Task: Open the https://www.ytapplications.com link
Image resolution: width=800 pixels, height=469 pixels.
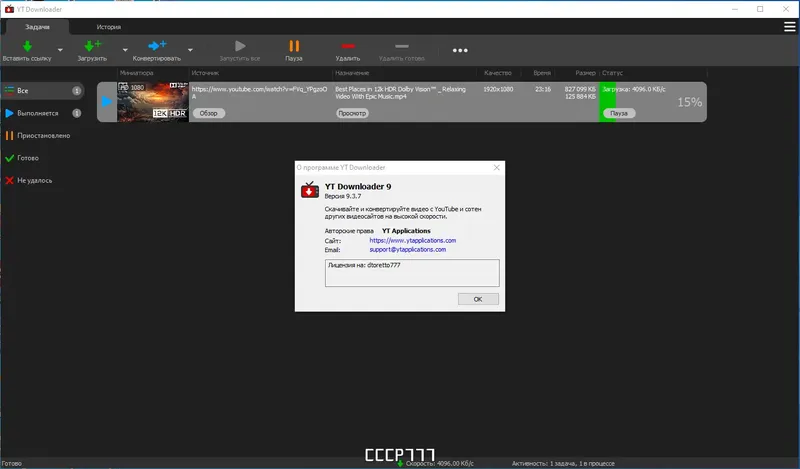Action: point(413,240)
